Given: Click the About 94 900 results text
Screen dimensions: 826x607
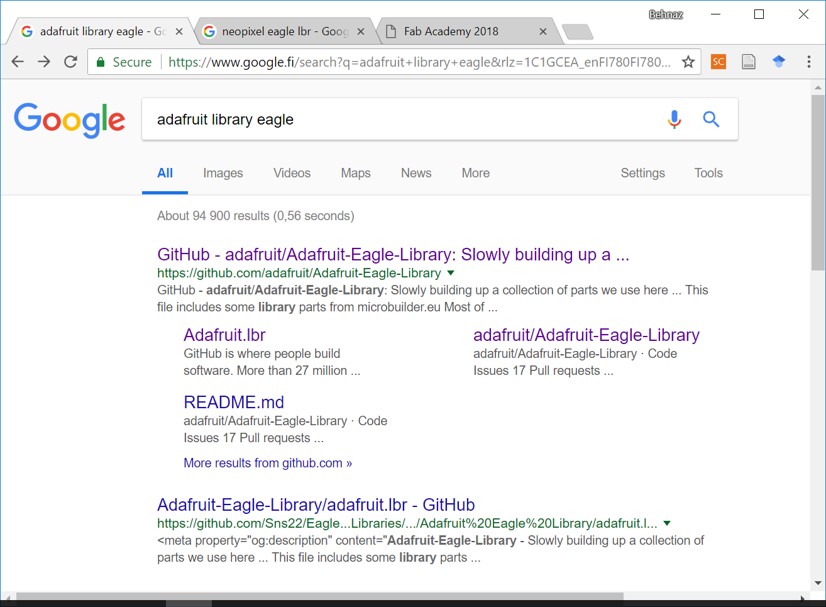Looking at the screenshot, I should pyautogui.click(x=255, y=216).
